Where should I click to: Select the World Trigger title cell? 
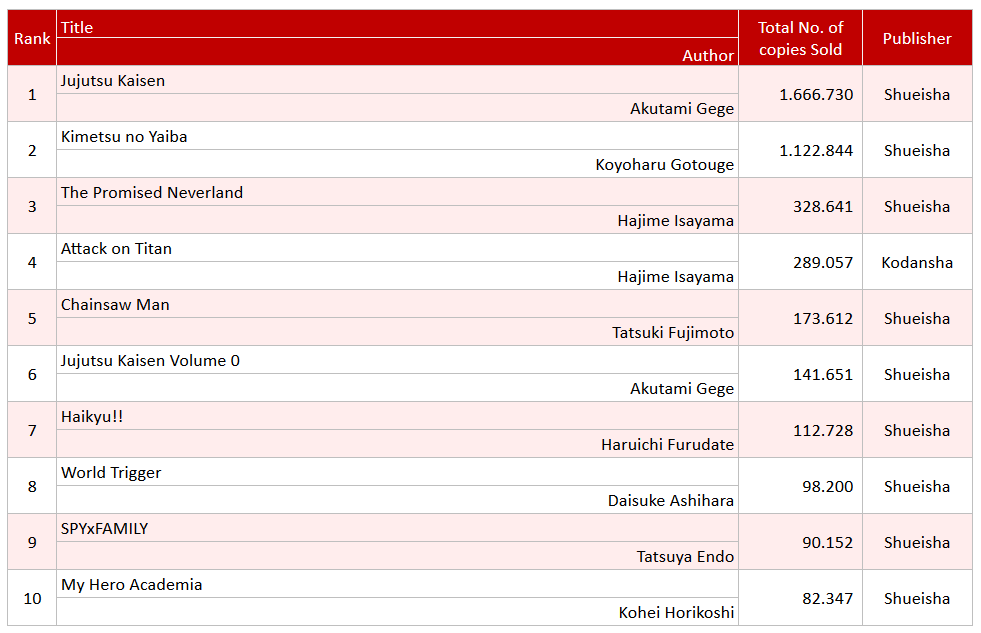click(397, 472)
